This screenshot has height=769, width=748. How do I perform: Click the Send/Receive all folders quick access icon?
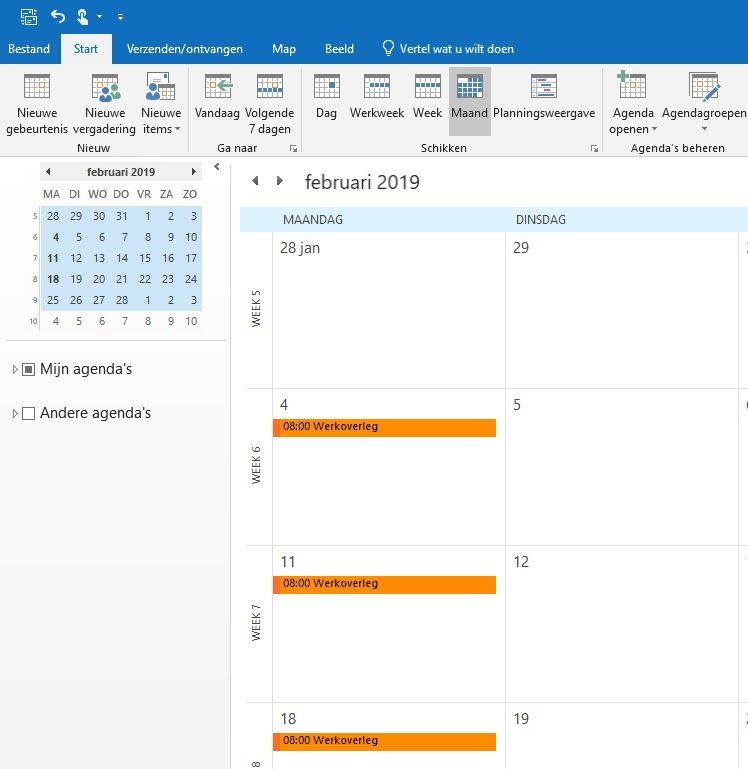(x=29, y=17)
